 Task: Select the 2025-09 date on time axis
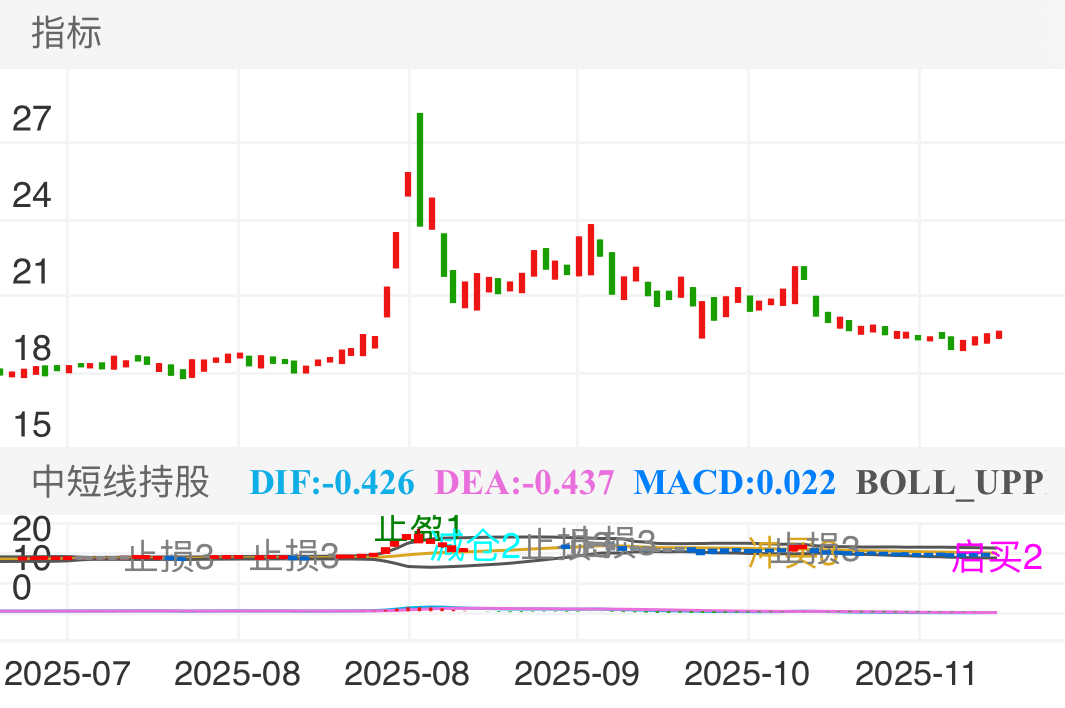(x=577, y=674)
